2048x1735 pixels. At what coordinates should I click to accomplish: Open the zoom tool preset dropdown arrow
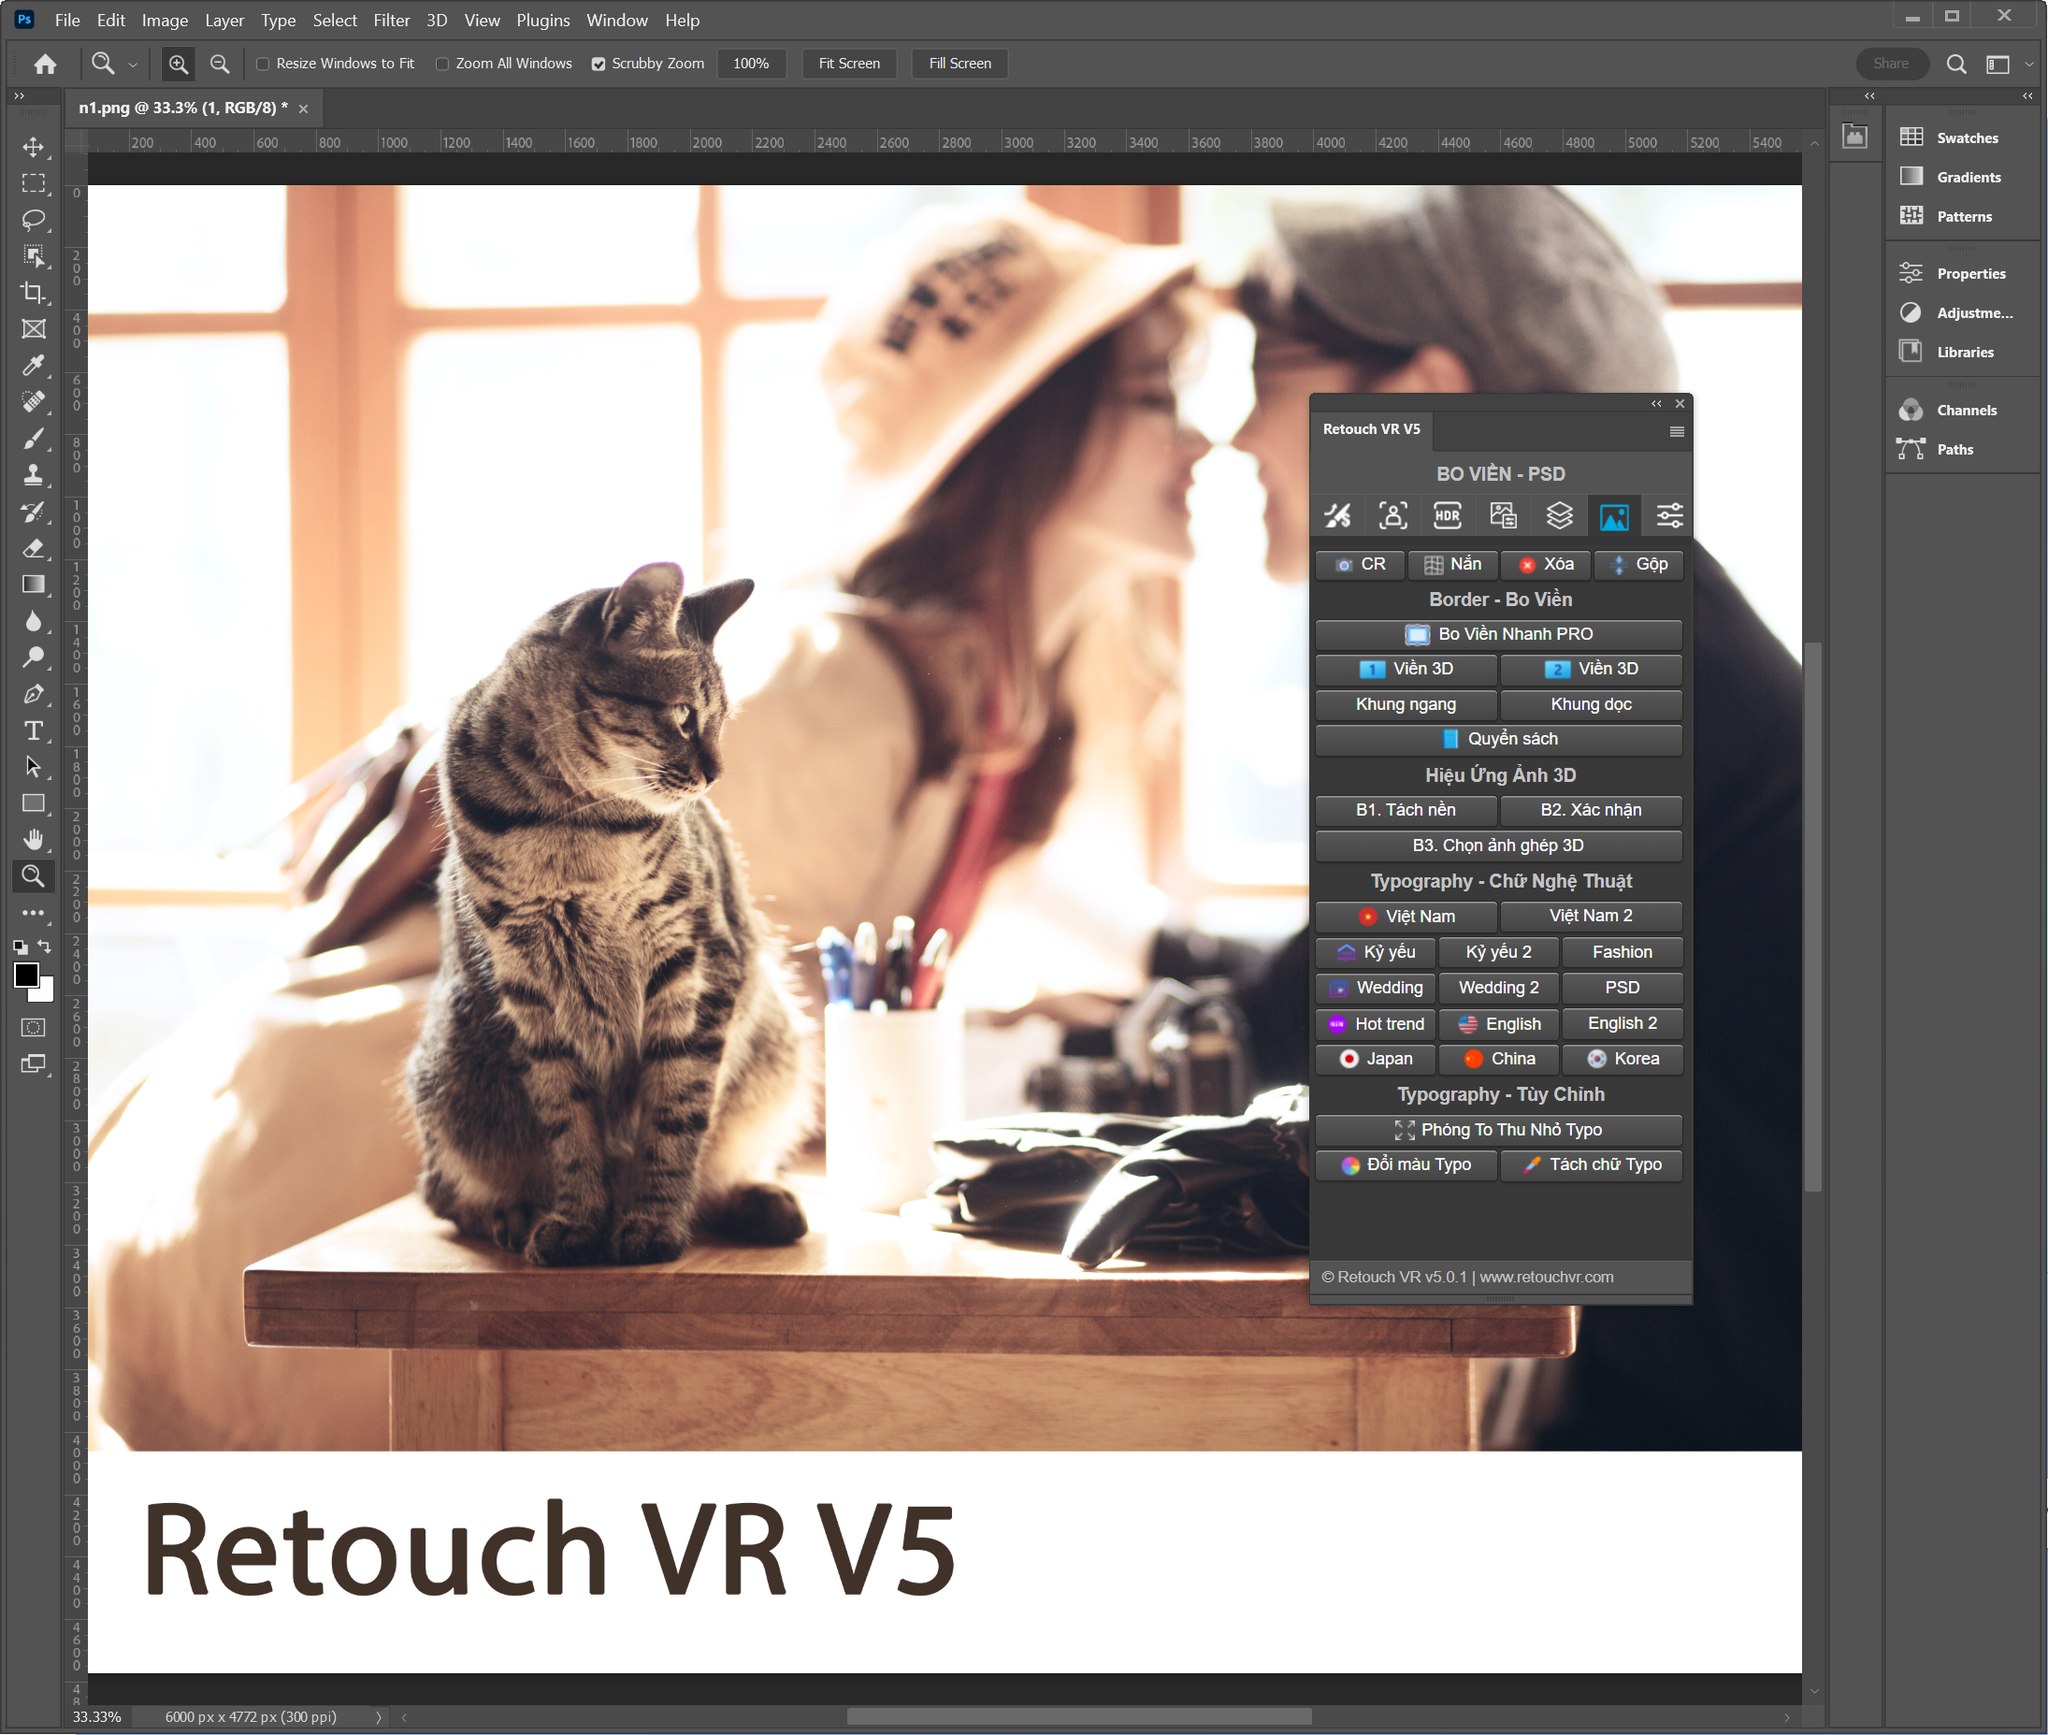[x=133, y=64]
